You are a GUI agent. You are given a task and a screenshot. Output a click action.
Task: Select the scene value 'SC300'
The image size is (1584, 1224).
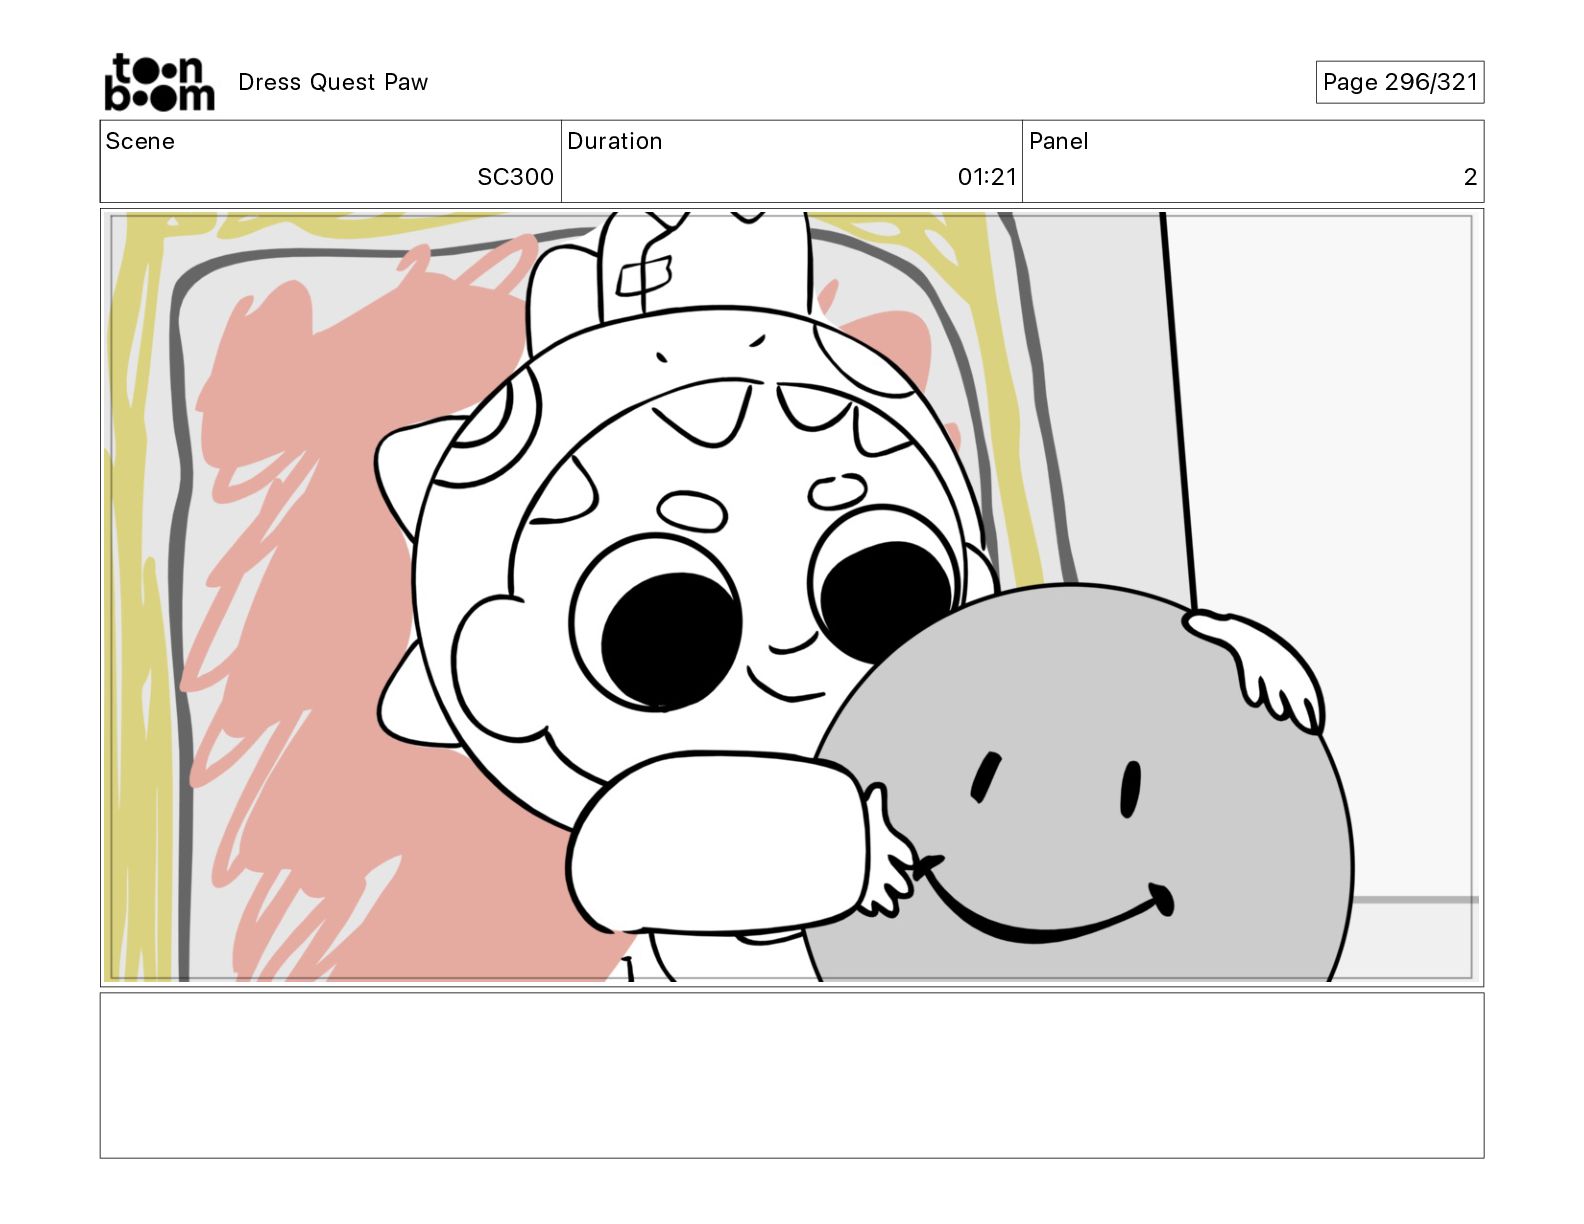click(515, 177)
